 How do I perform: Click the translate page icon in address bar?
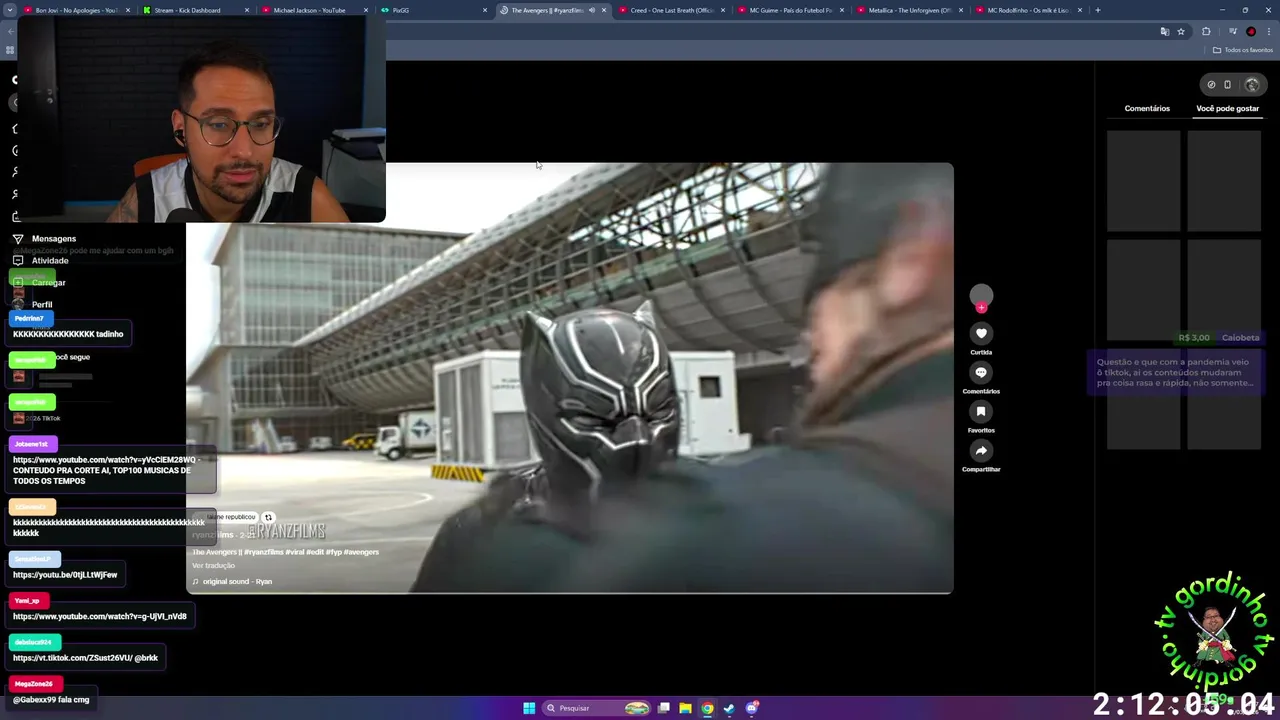click(1164, 32)
